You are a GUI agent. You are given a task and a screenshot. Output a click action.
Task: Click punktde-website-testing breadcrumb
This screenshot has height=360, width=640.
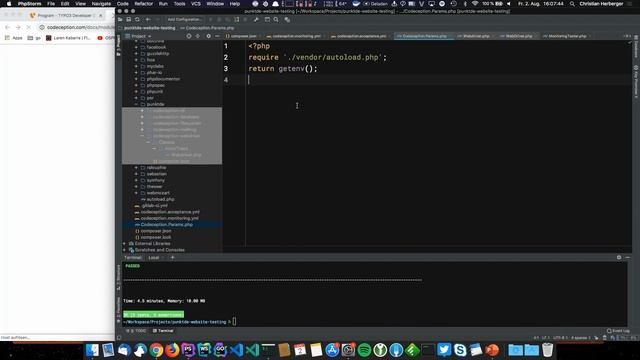(x=149, y=28)
